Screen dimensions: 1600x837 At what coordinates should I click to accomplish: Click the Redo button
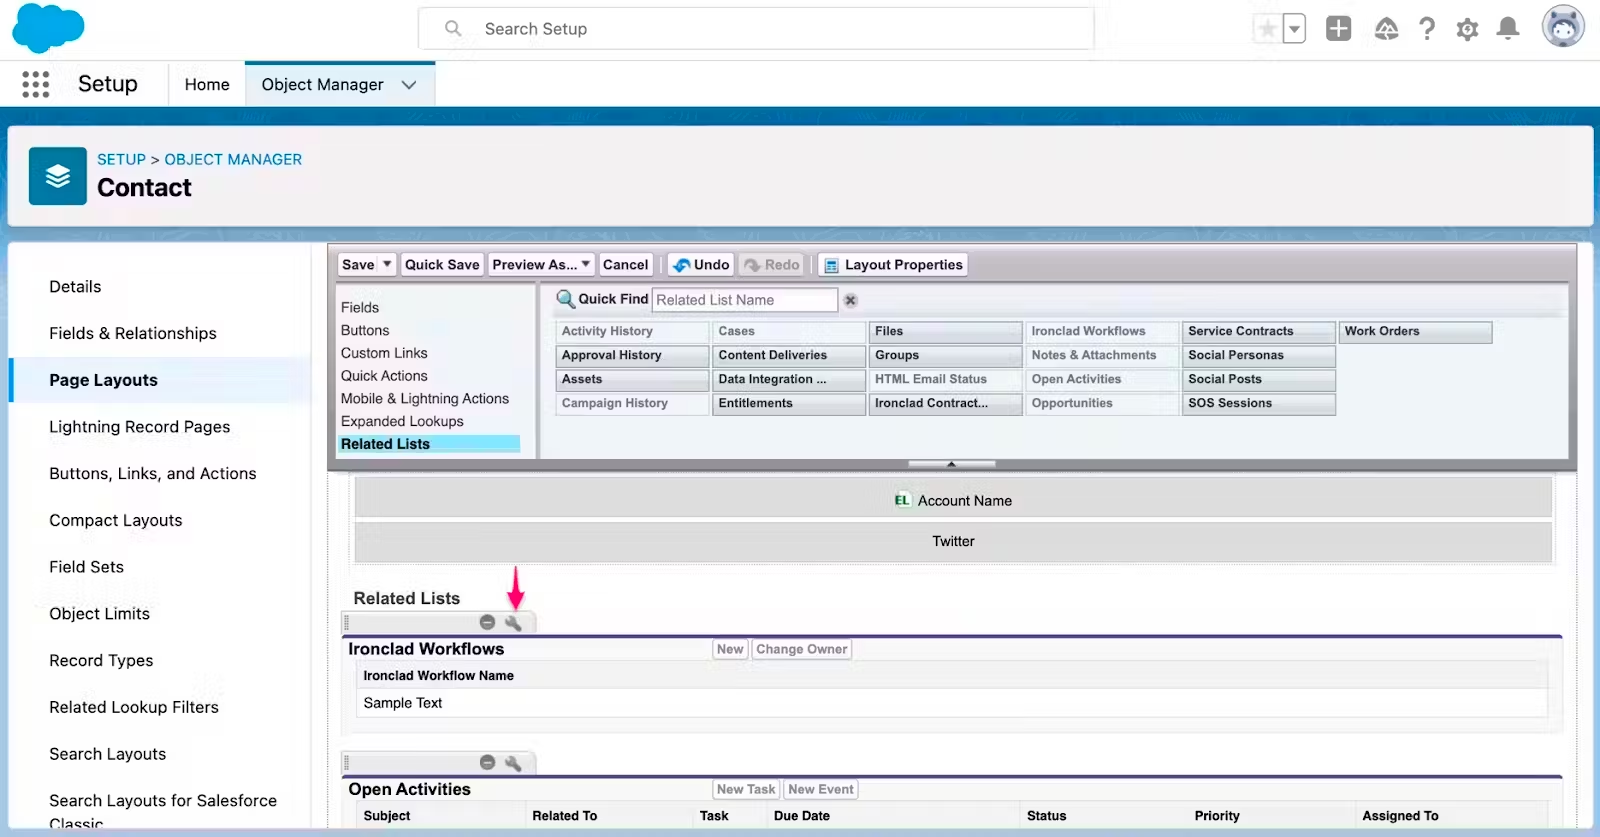(772, 265)
